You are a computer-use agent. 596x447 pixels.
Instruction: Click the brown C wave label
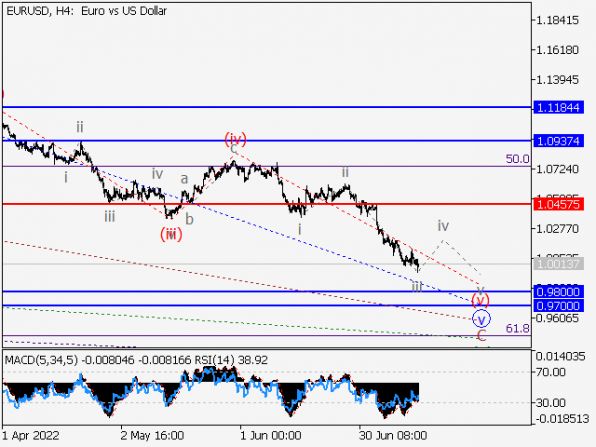[481, 336]
